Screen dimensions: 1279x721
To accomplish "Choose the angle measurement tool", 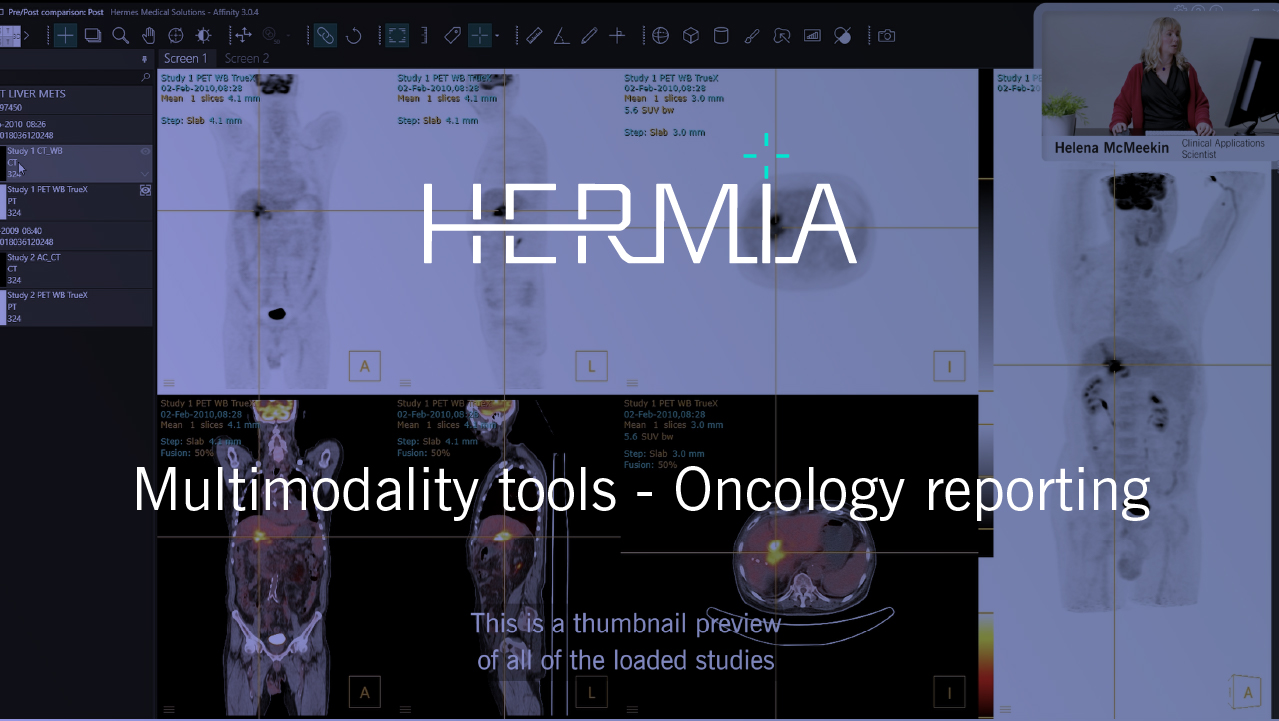I will [561, 36].
